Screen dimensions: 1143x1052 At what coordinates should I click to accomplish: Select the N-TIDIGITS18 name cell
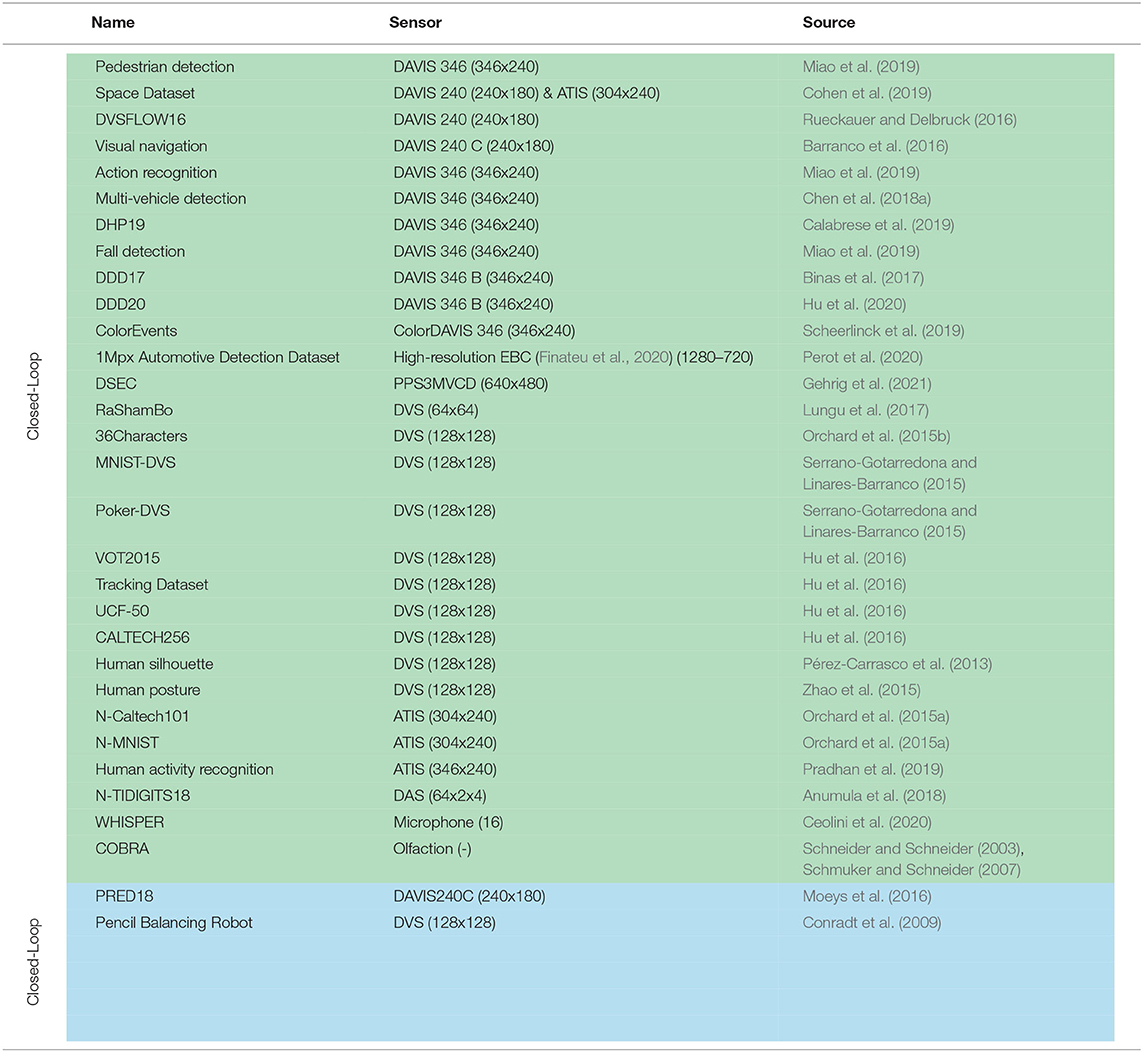coord(143,795)
